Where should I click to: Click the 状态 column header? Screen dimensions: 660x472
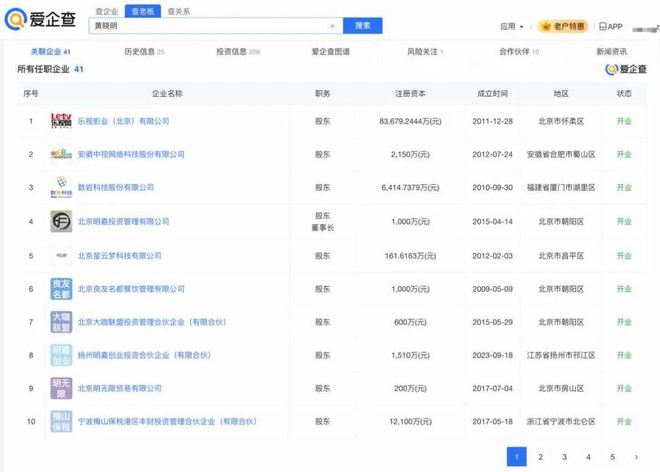click(624, 93)
